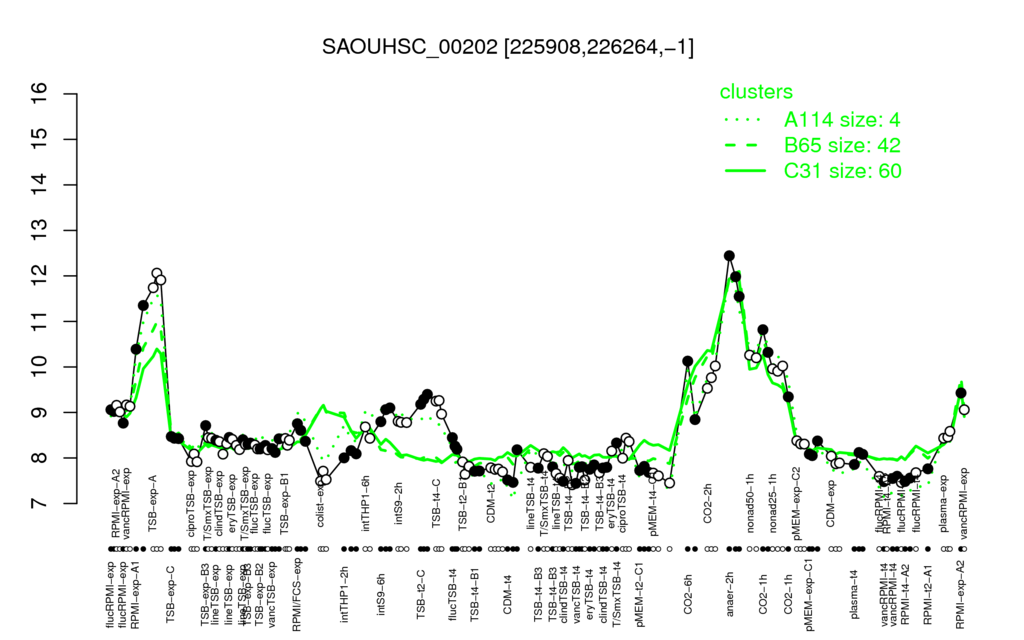The width and height of the screenshot is (1024, 640).
Task: Click the 'RPMI/FCS-exp' condition label
Action: [296, 595]
